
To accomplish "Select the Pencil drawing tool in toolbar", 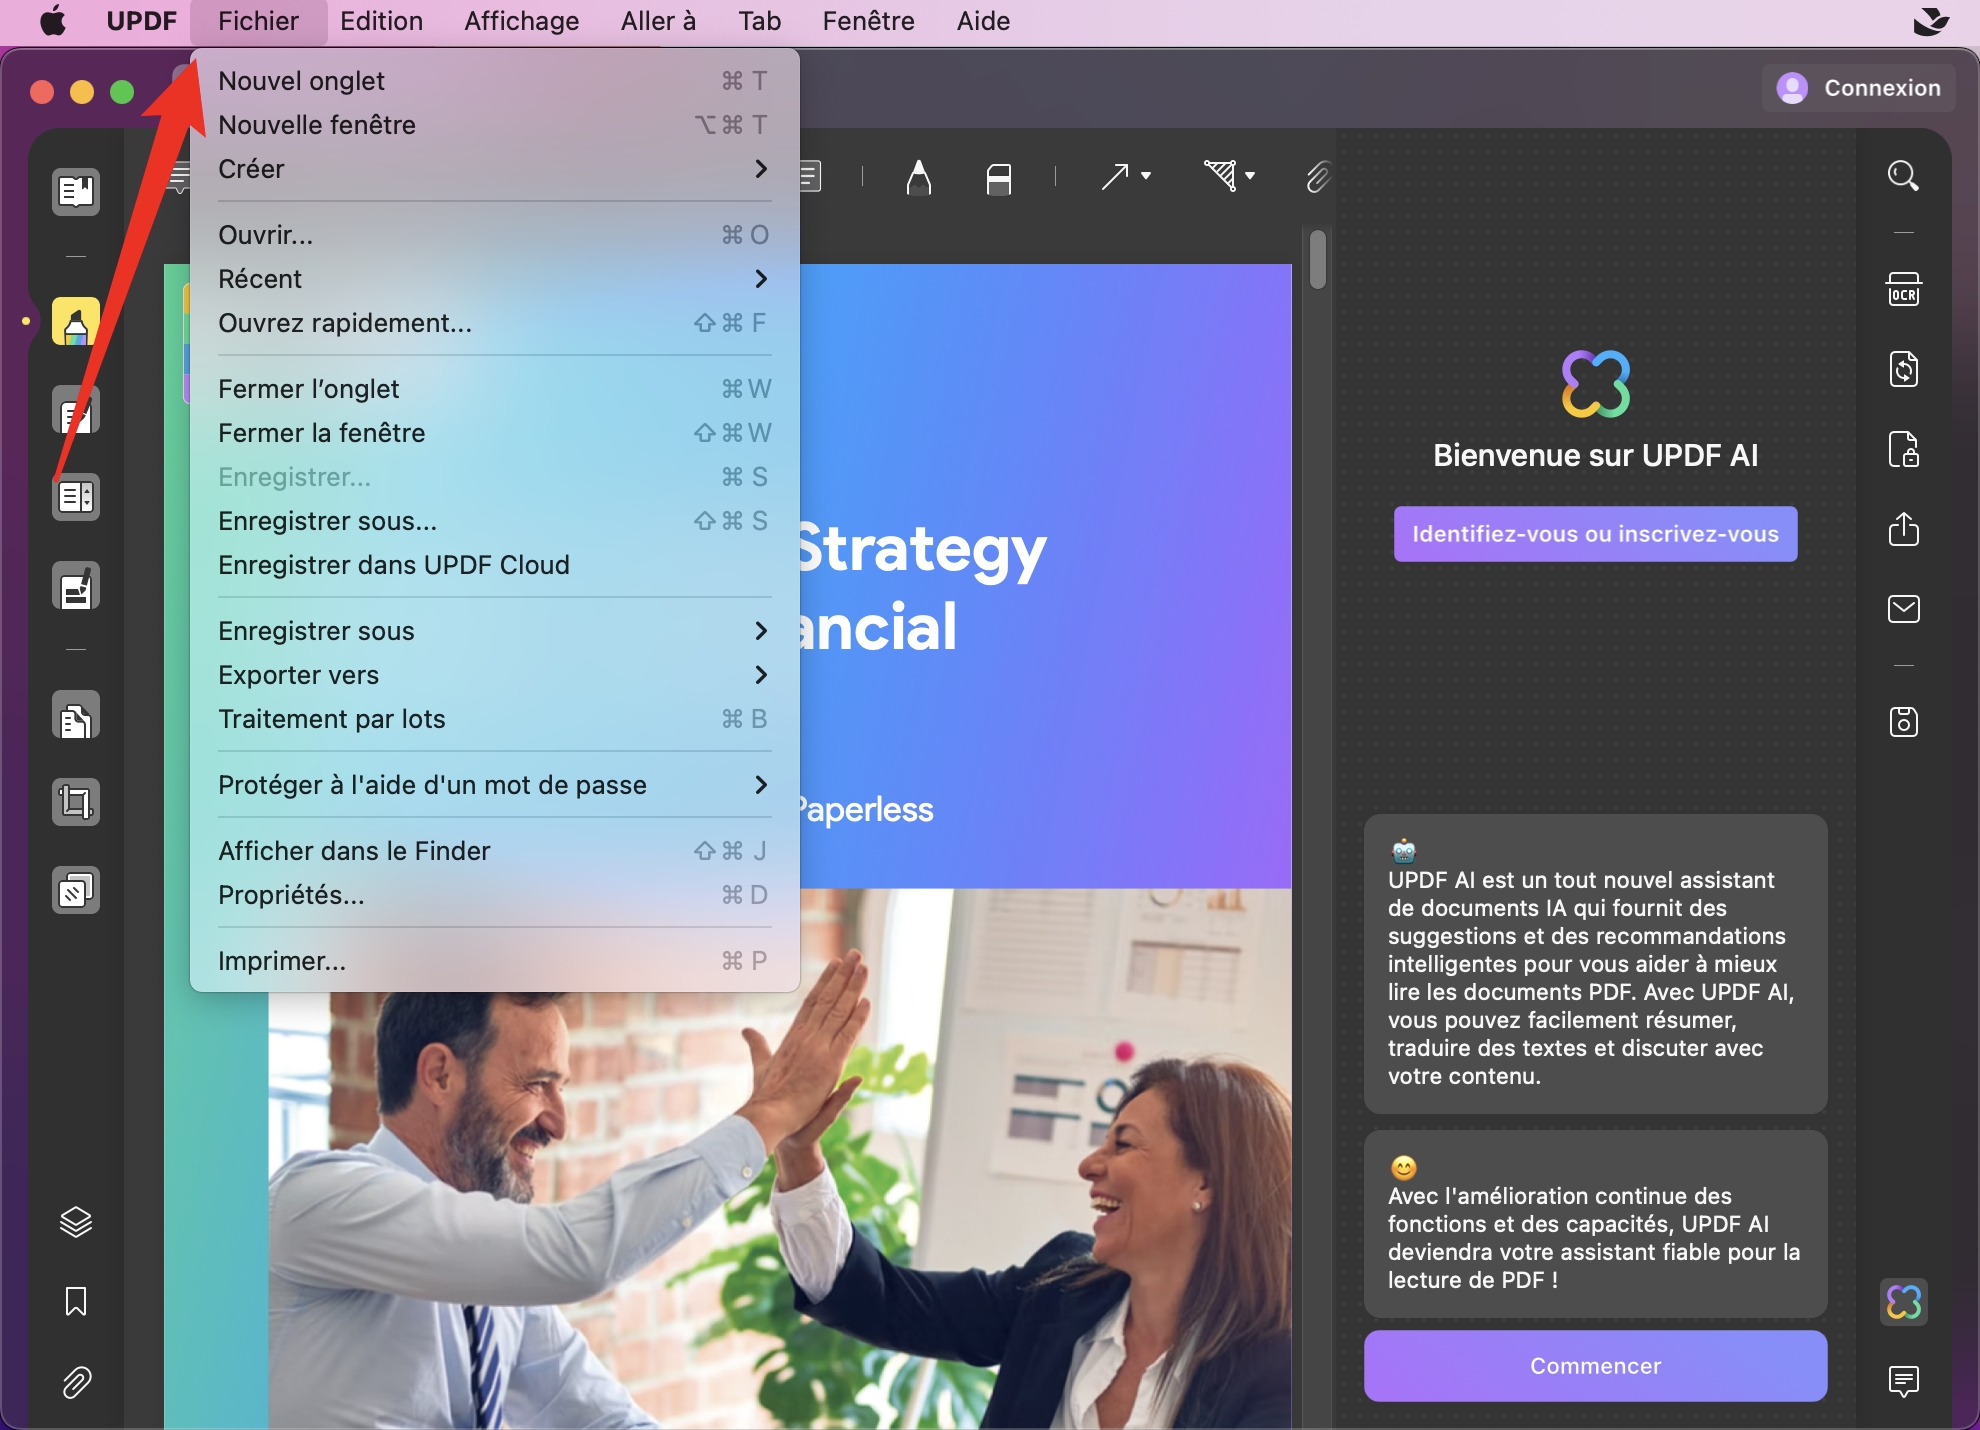I will (918, 177).
